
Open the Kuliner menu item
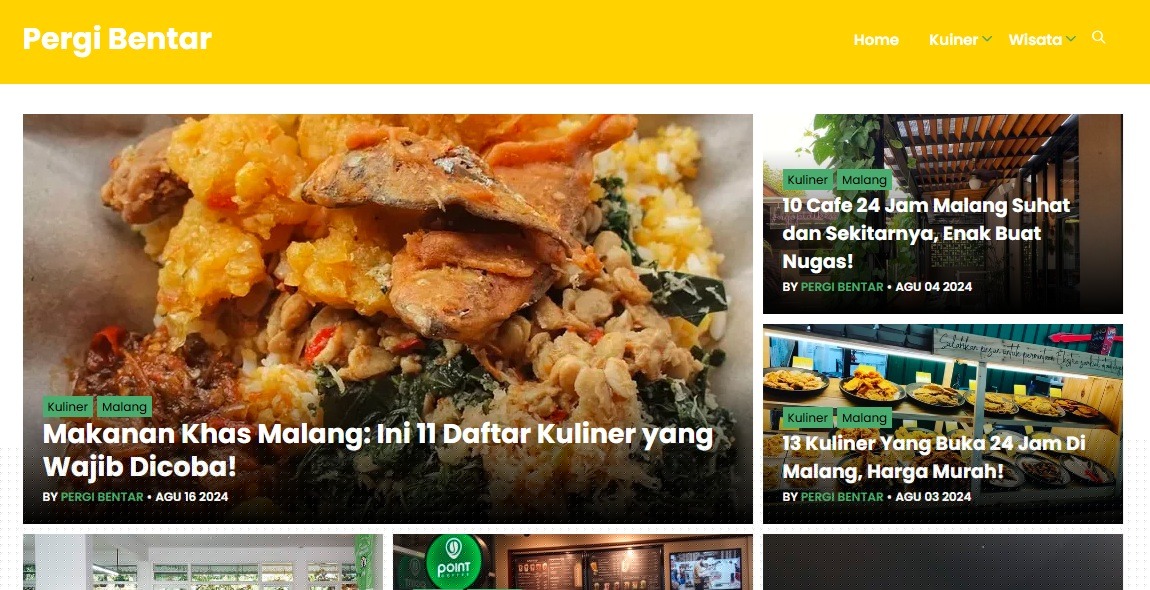coord(953,40)
